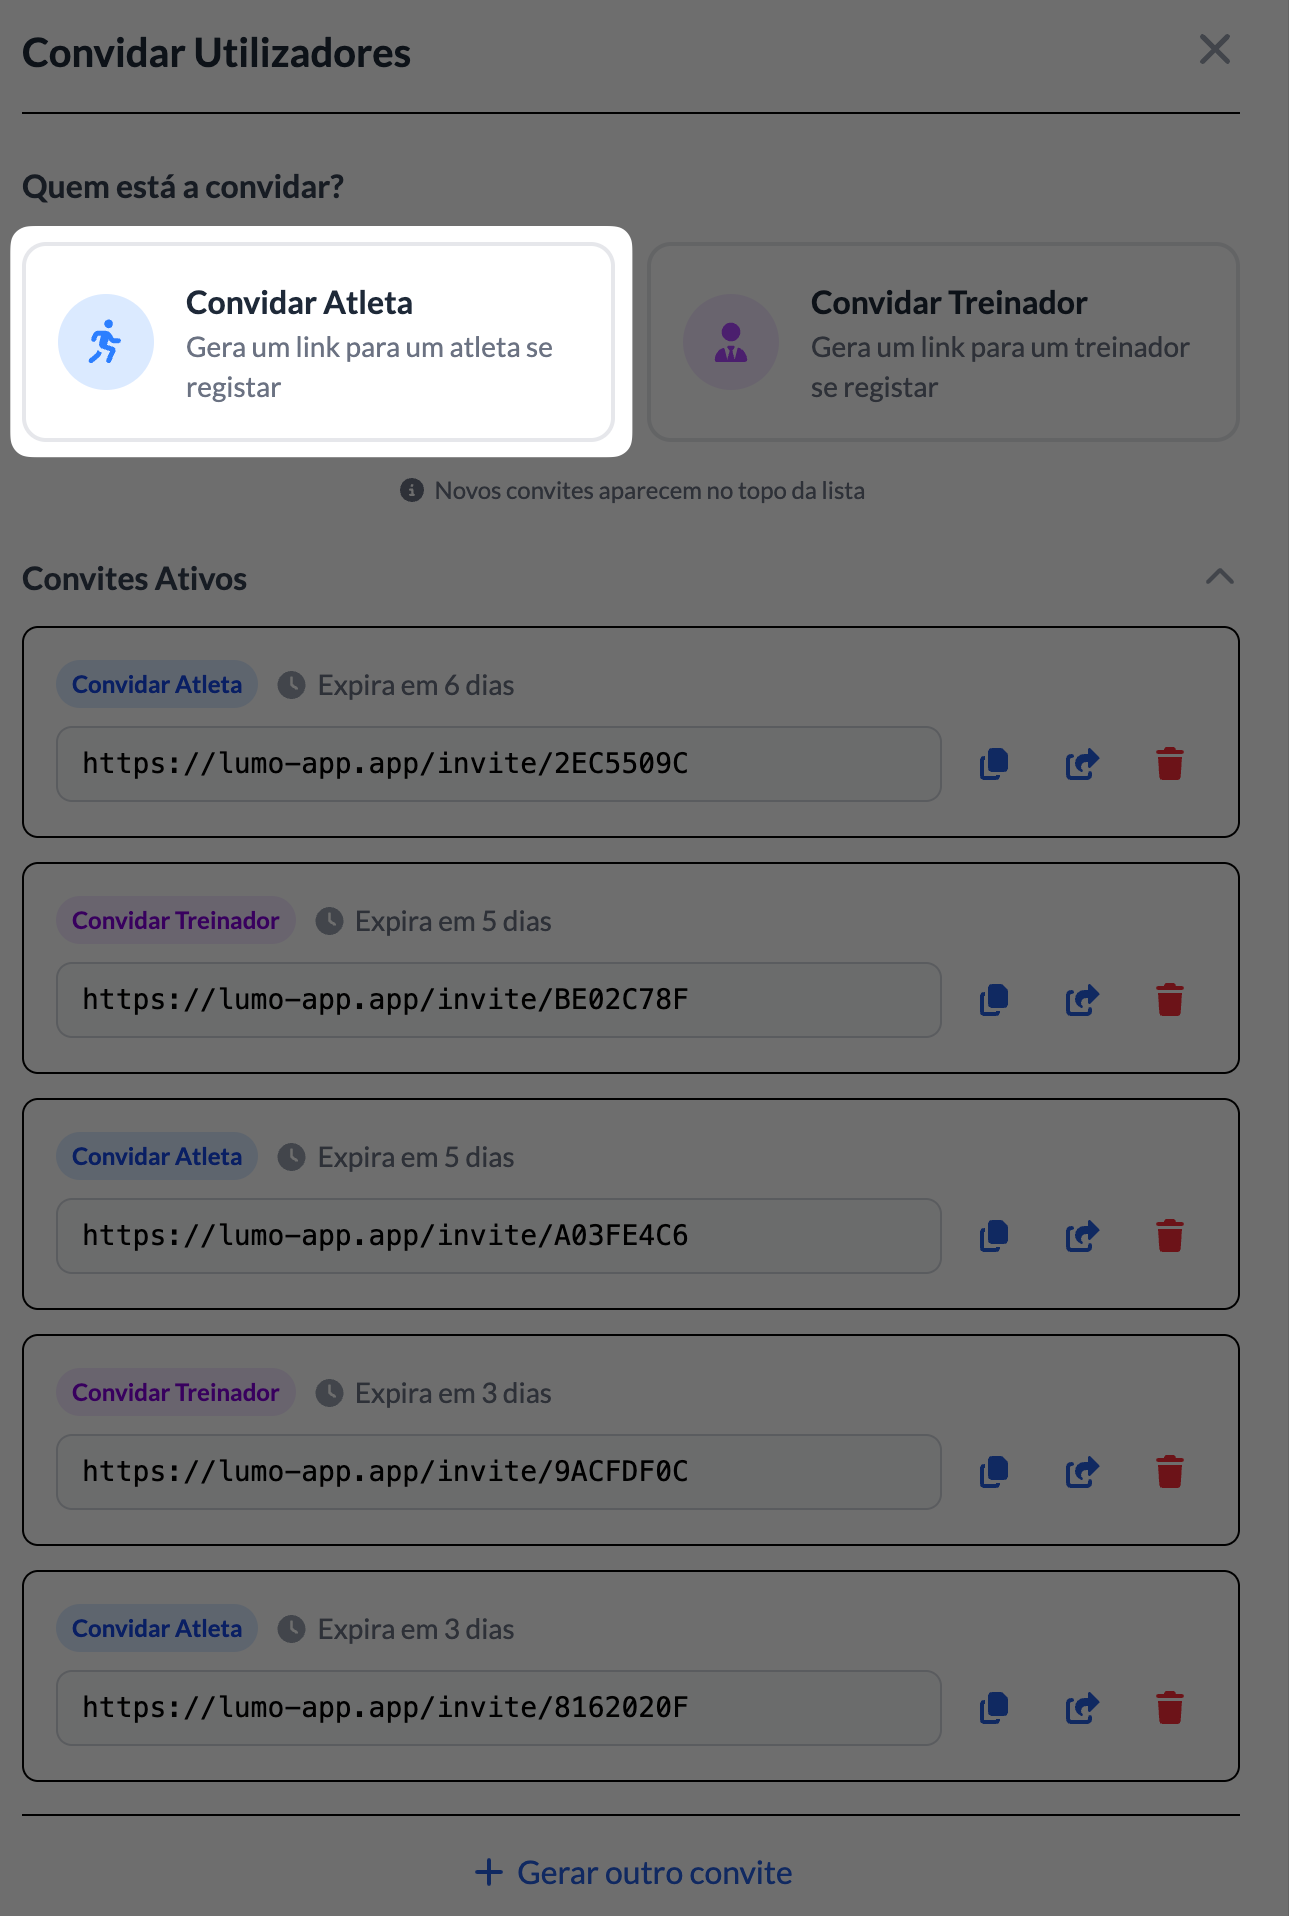Click the info icon beside Novos convites note
This screenshot has height=1916, width=1289.
[411, 490]
